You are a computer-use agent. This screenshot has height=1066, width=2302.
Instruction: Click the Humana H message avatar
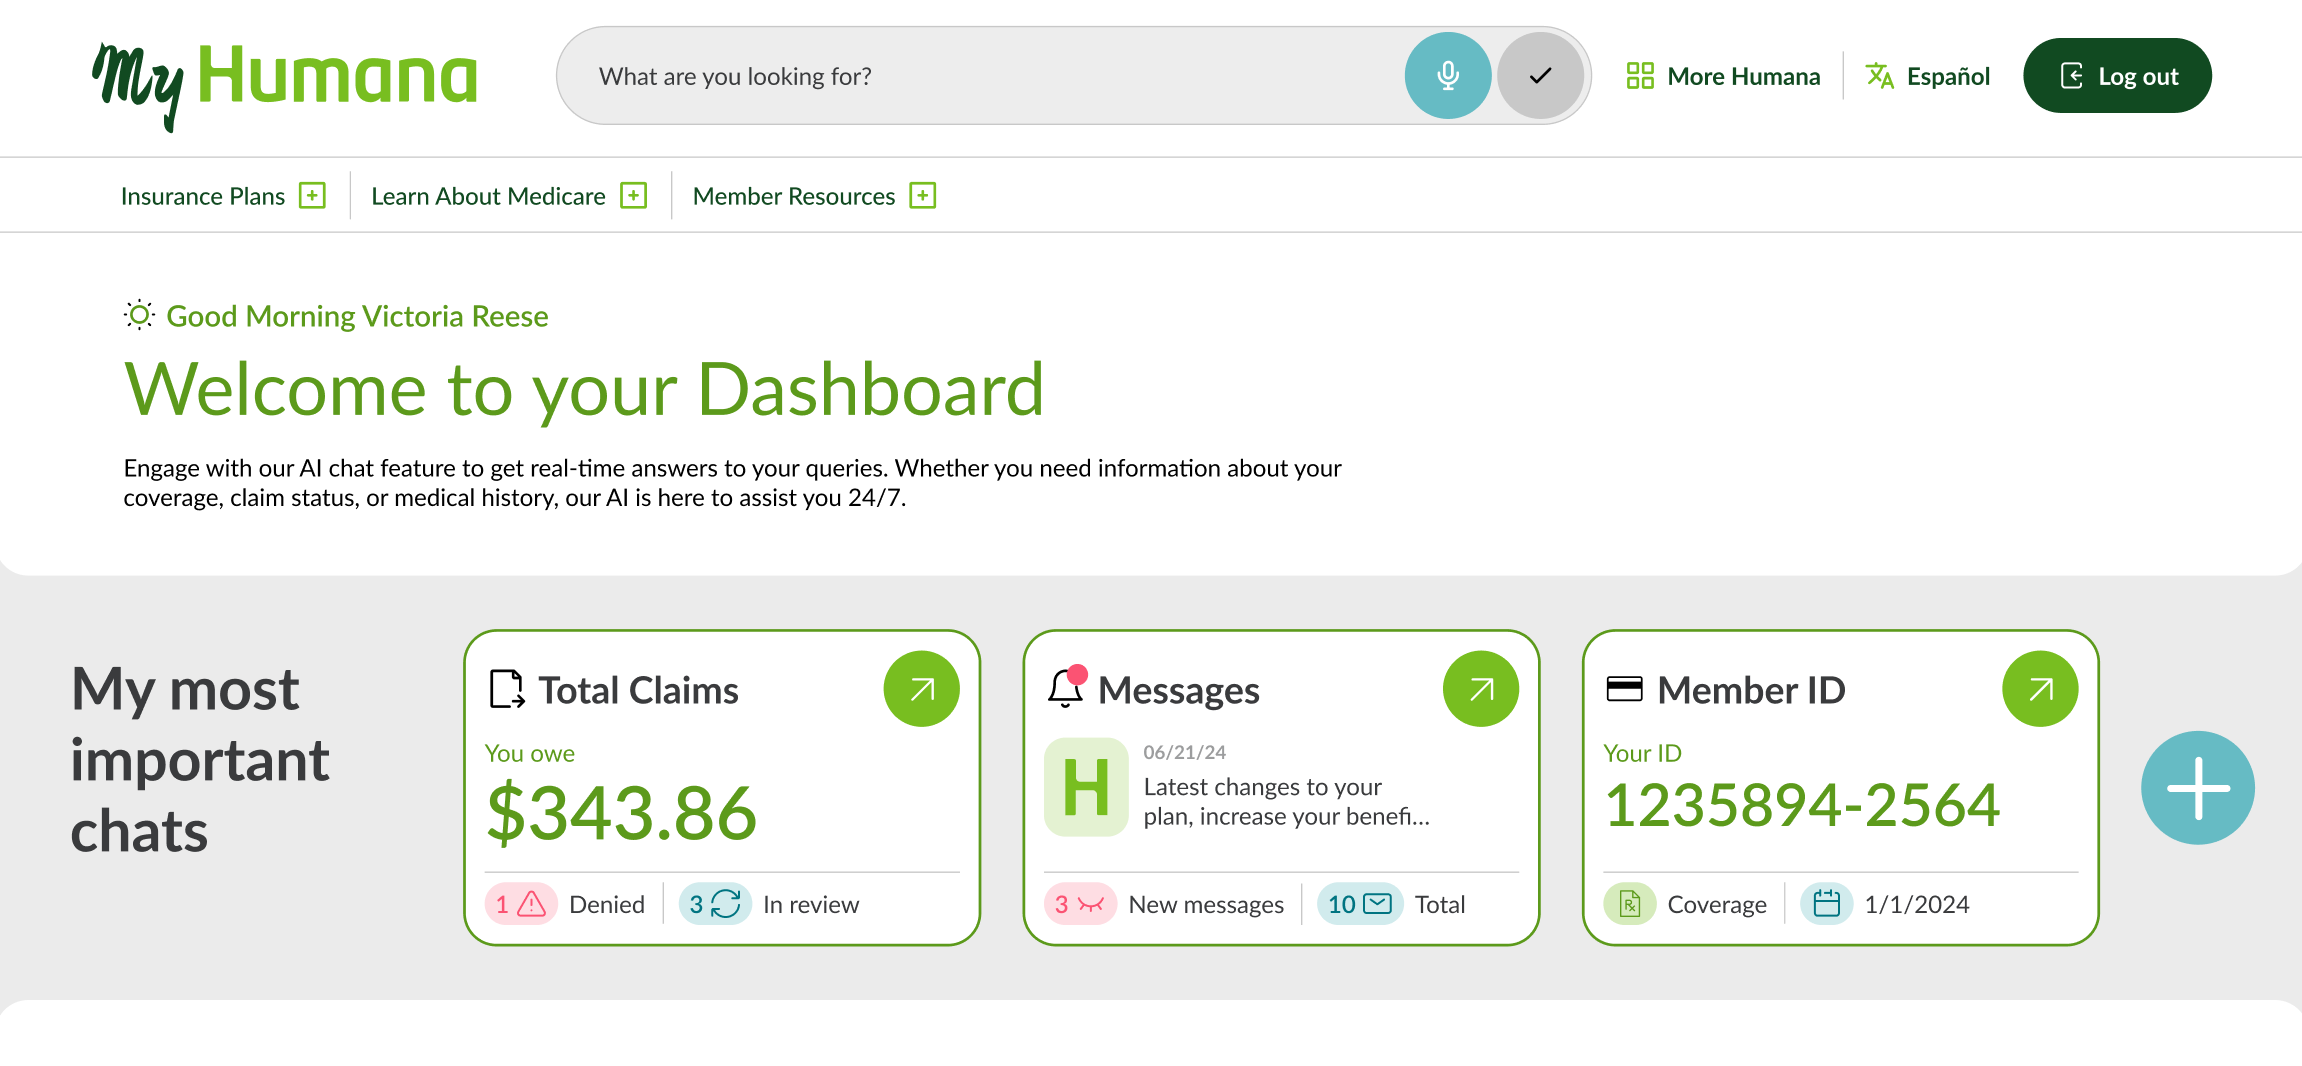click(x=1086, y=787)
